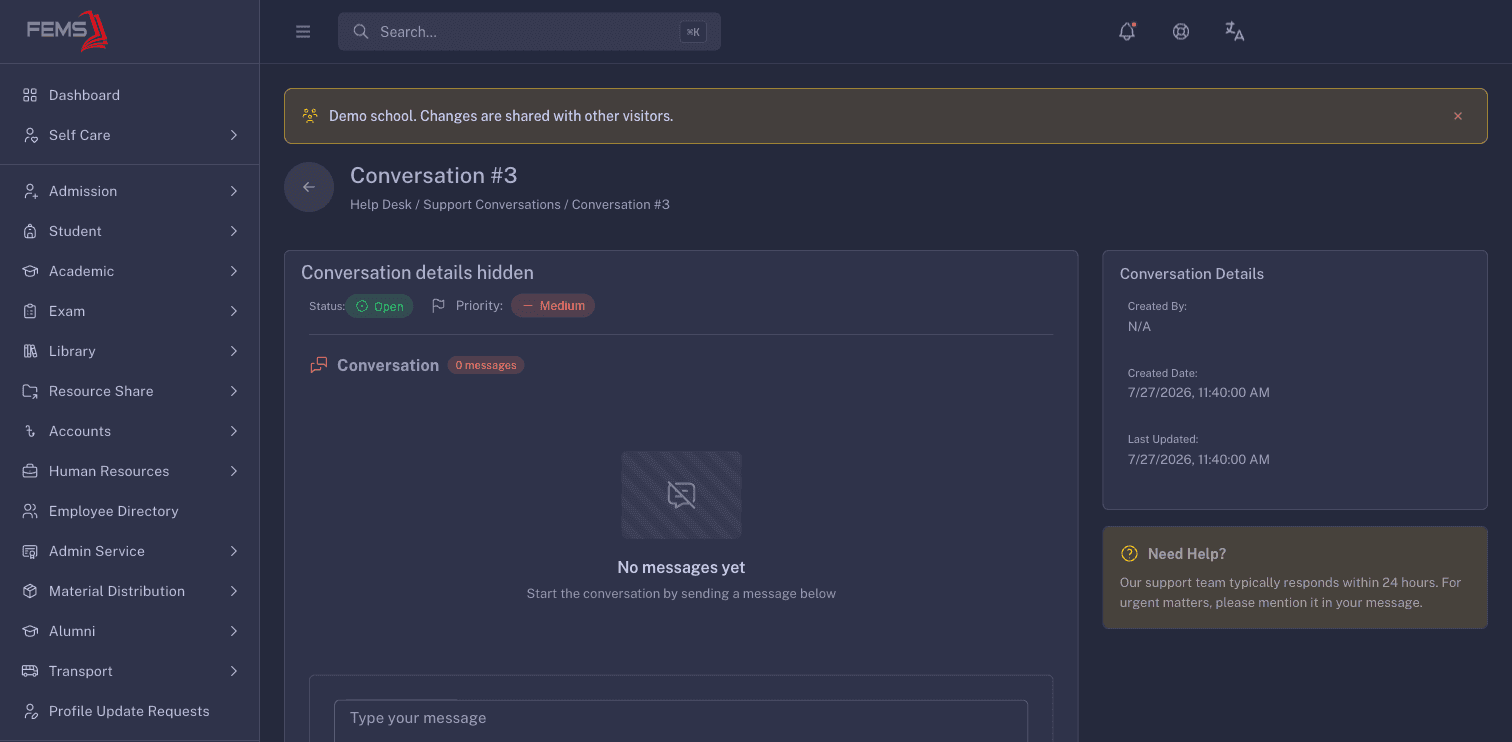Click the No messages yet text
1512x742 pixels.
click(681, 567)
